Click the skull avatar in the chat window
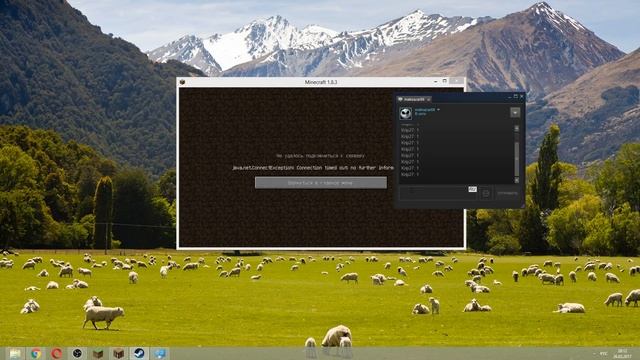The width and height of the screenshot is (640, 360). (405, 113)
